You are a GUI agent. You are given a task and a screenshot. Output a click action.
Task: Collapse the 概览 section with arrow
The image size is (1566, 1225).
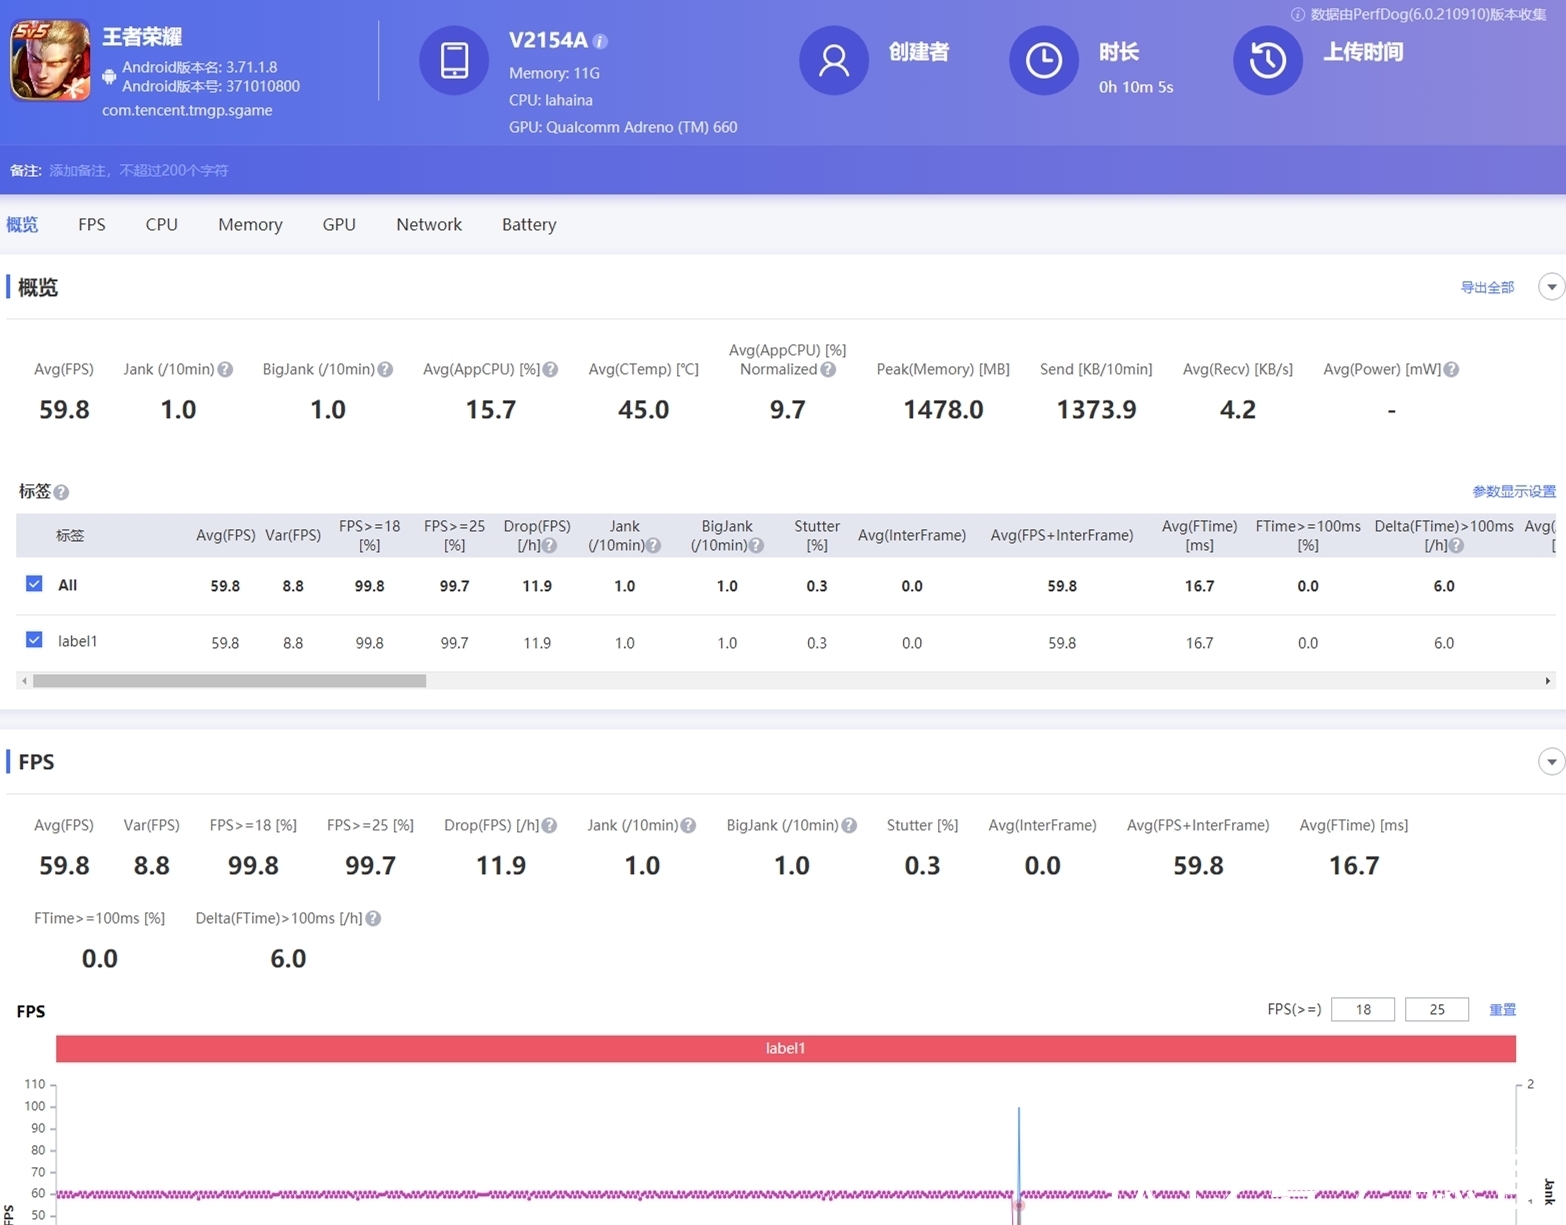(x=1551, y=287)
